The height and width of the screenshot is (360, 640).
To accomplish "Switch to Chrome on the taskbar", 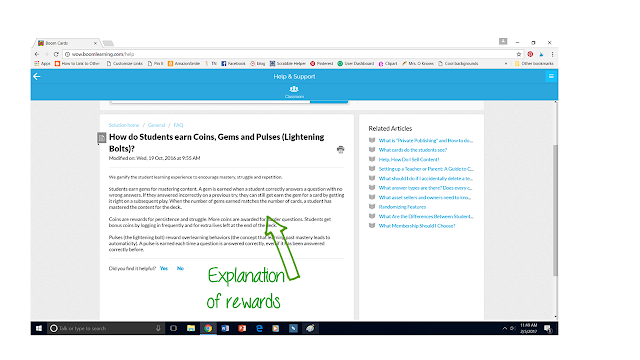I will coord(208,328).
